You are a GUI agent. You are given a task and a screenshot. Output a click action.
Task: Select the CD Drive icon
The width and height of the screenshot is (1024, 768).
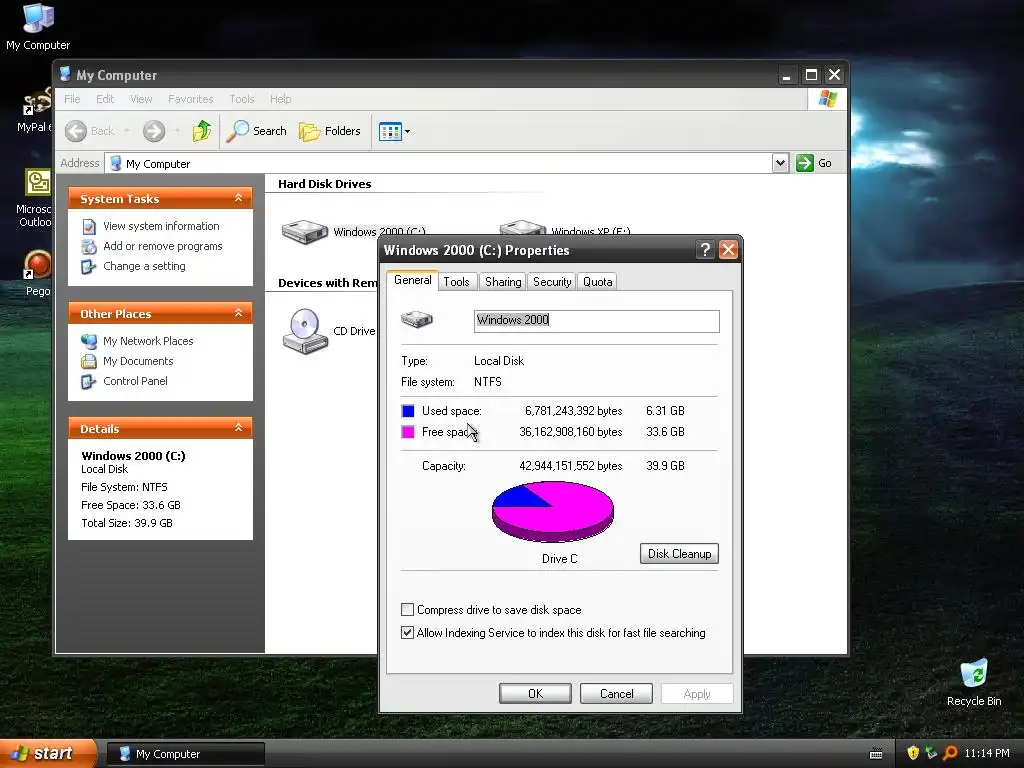pos(305,331)
